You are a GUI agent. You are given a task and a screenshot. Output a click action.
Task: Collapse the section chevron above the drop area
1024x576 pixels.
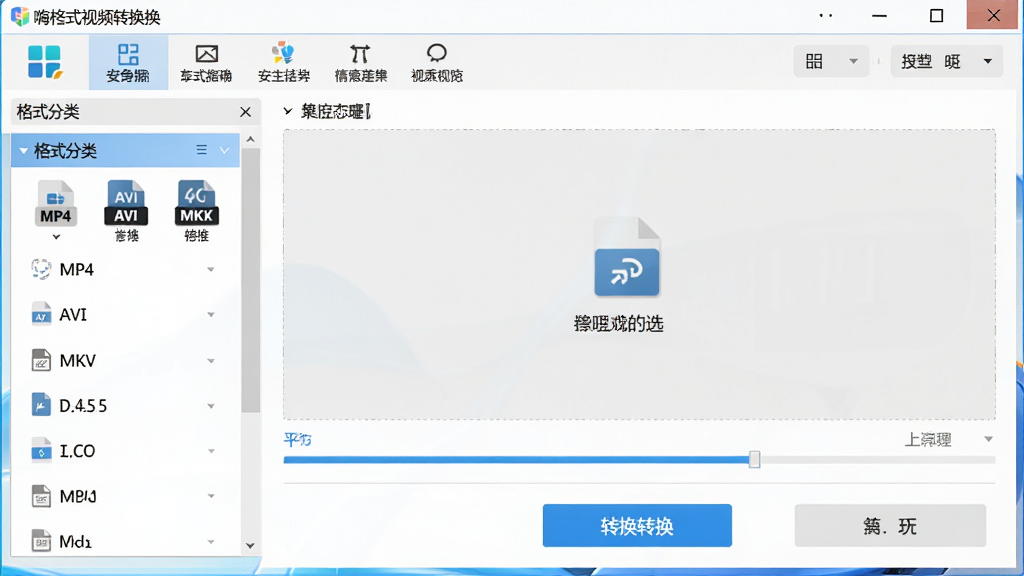[x=288, y=112]
